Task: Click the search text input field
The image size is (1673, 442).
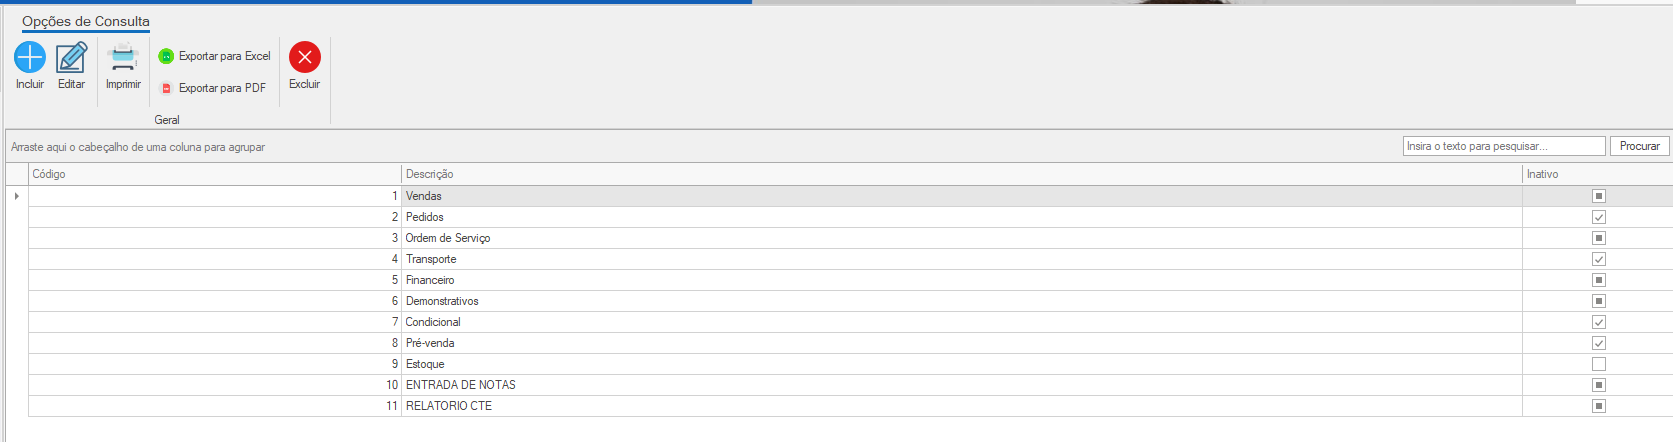Action: click(1503, 146)
